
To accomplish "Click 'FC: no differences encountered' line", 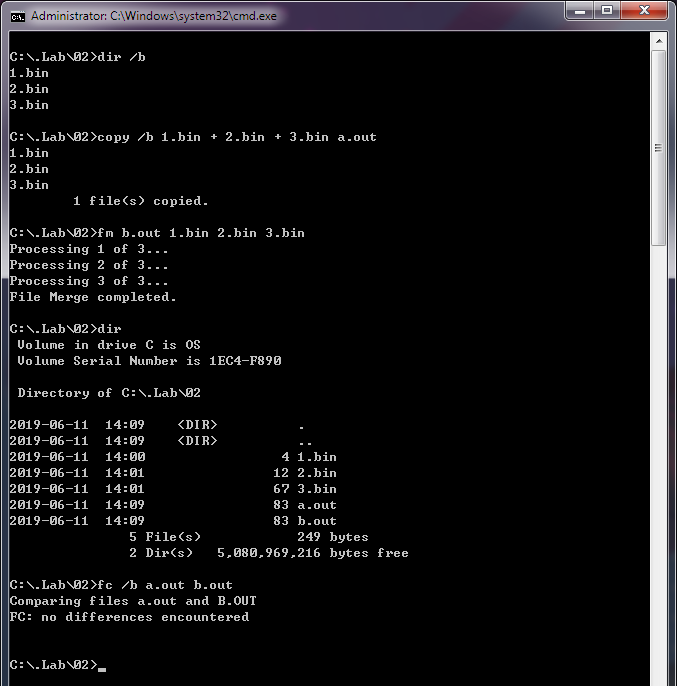I will pyautogui.click(x=129, y=617).
